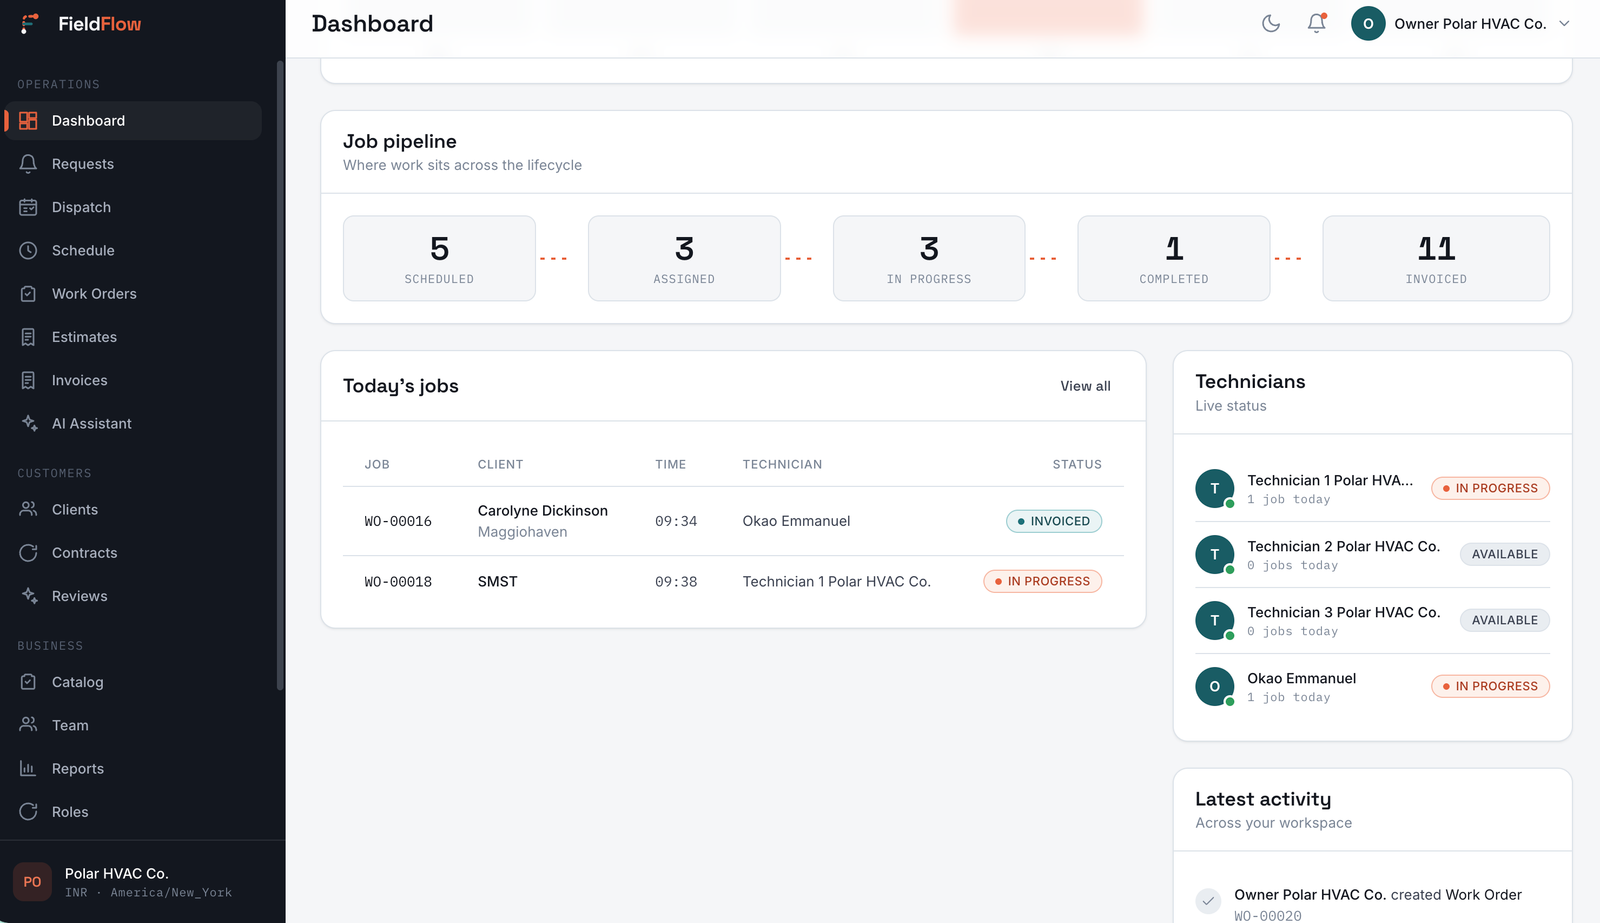This screenshot has width=1600, height=923.
Task: Open Reports in the sidebar
Action: click(x=133, y=769)
